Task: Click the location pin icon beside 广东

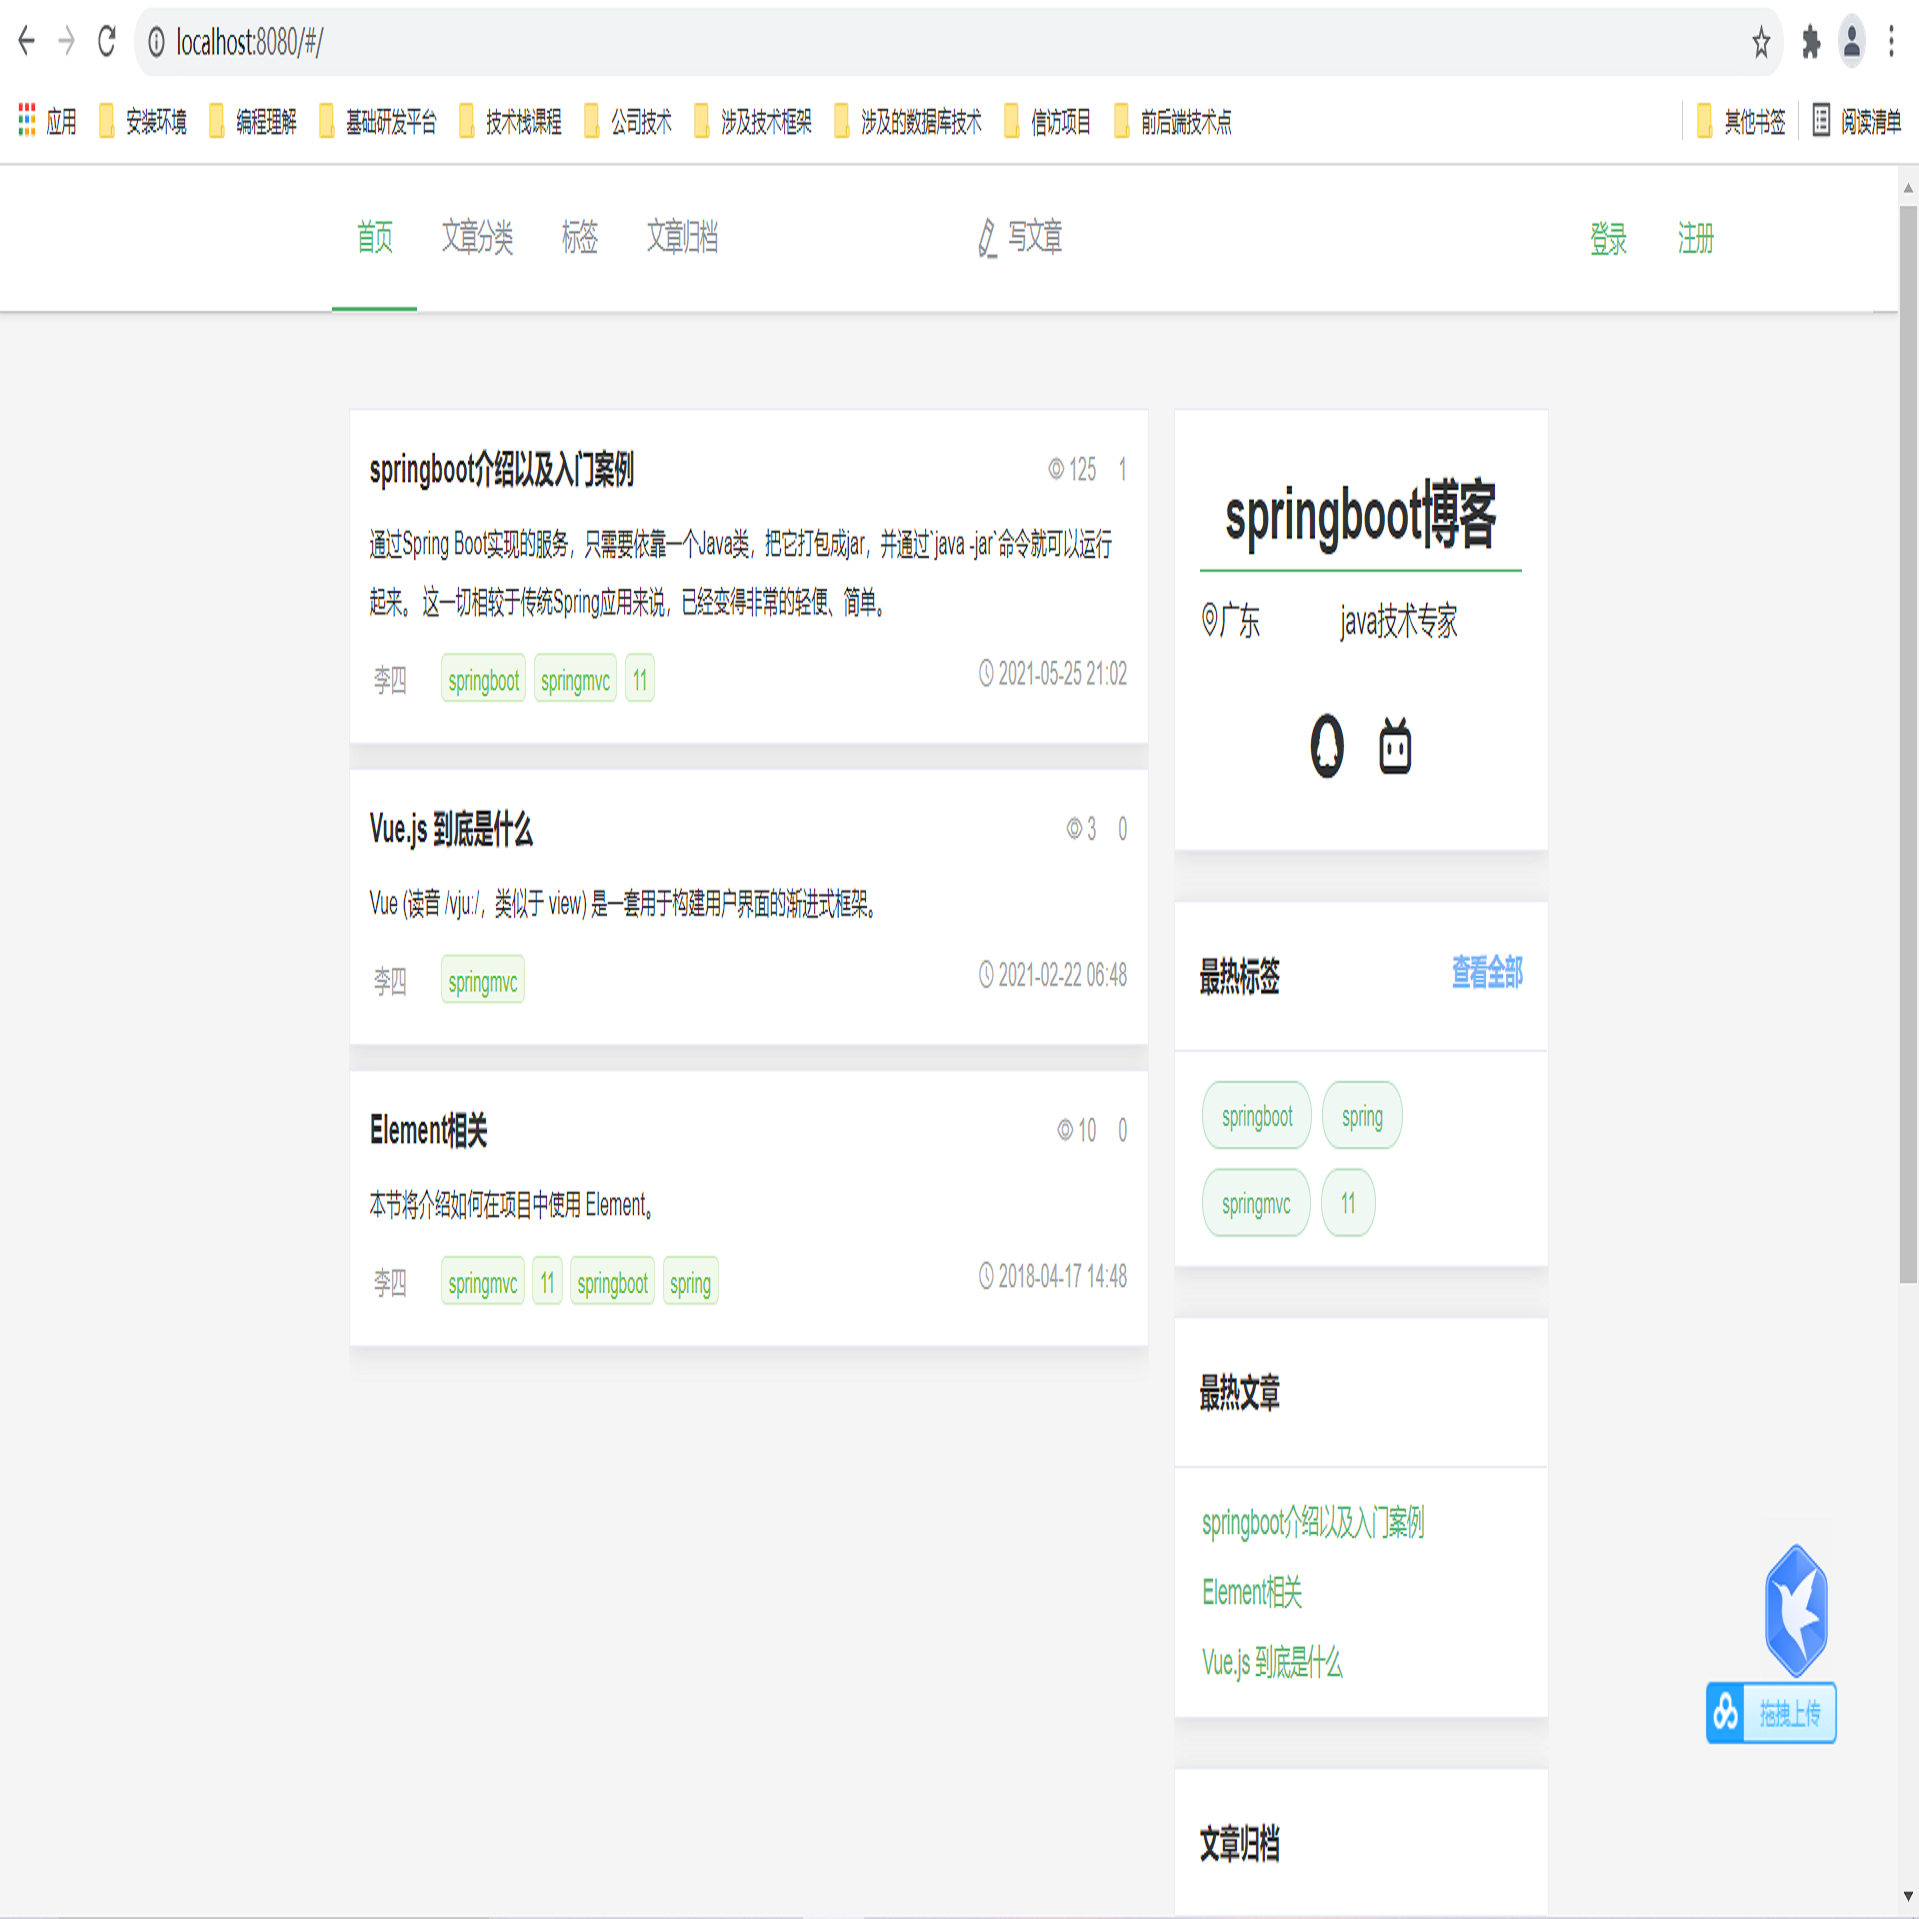Action: coord(1210,619)
